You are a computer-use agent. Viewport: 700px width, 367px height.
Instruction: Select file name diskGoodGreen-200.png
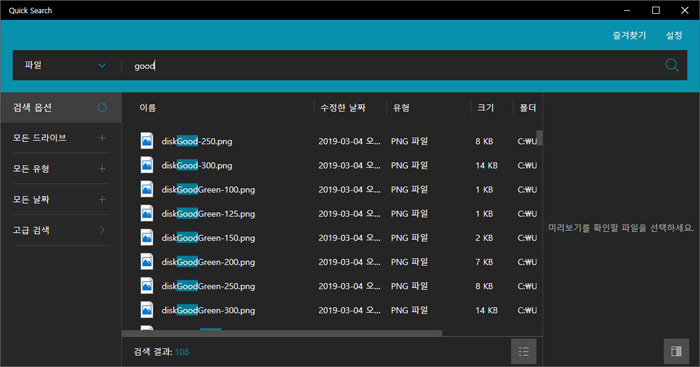point(208,262)
